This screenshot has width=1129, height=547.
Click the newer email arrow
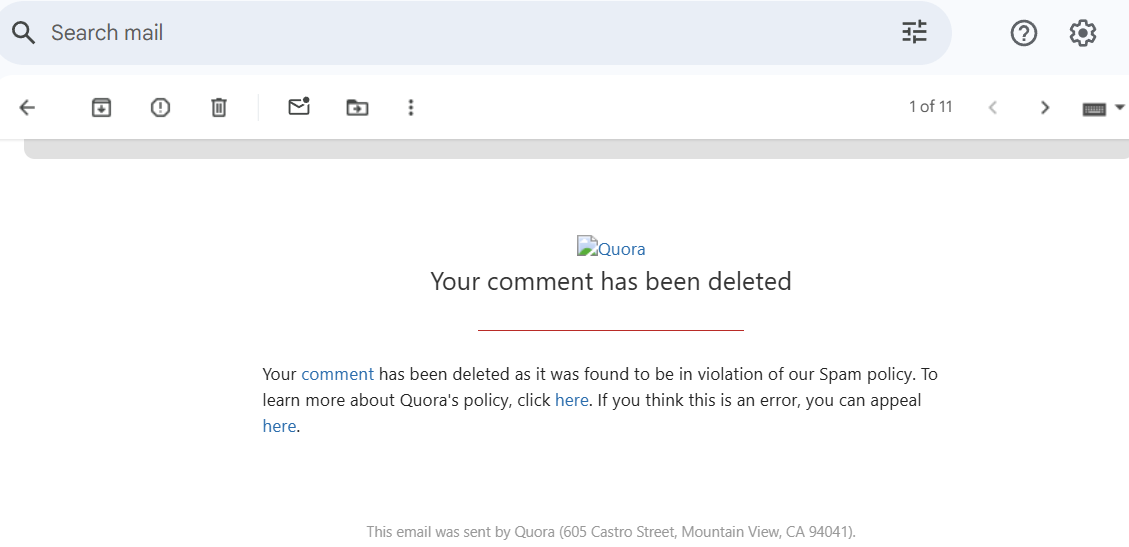992,107
